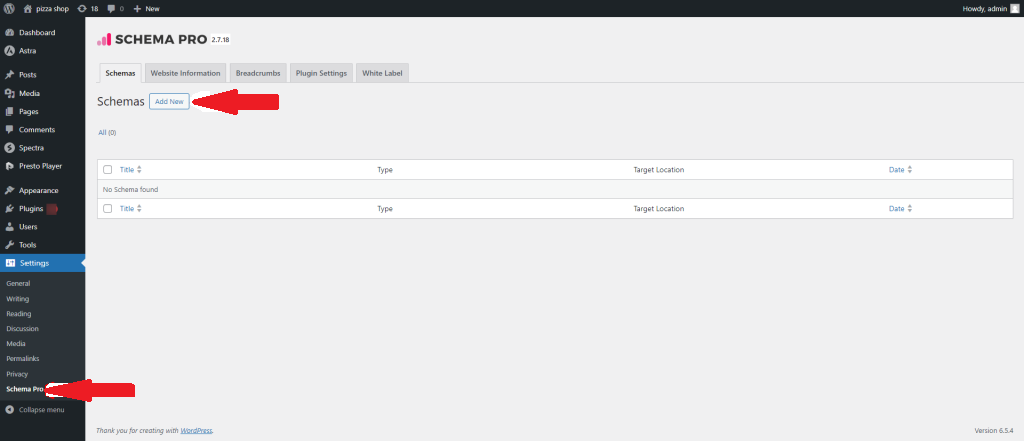Click the Tools wrench icon
Screen dimensions: 1024x441
pos(10,245)
